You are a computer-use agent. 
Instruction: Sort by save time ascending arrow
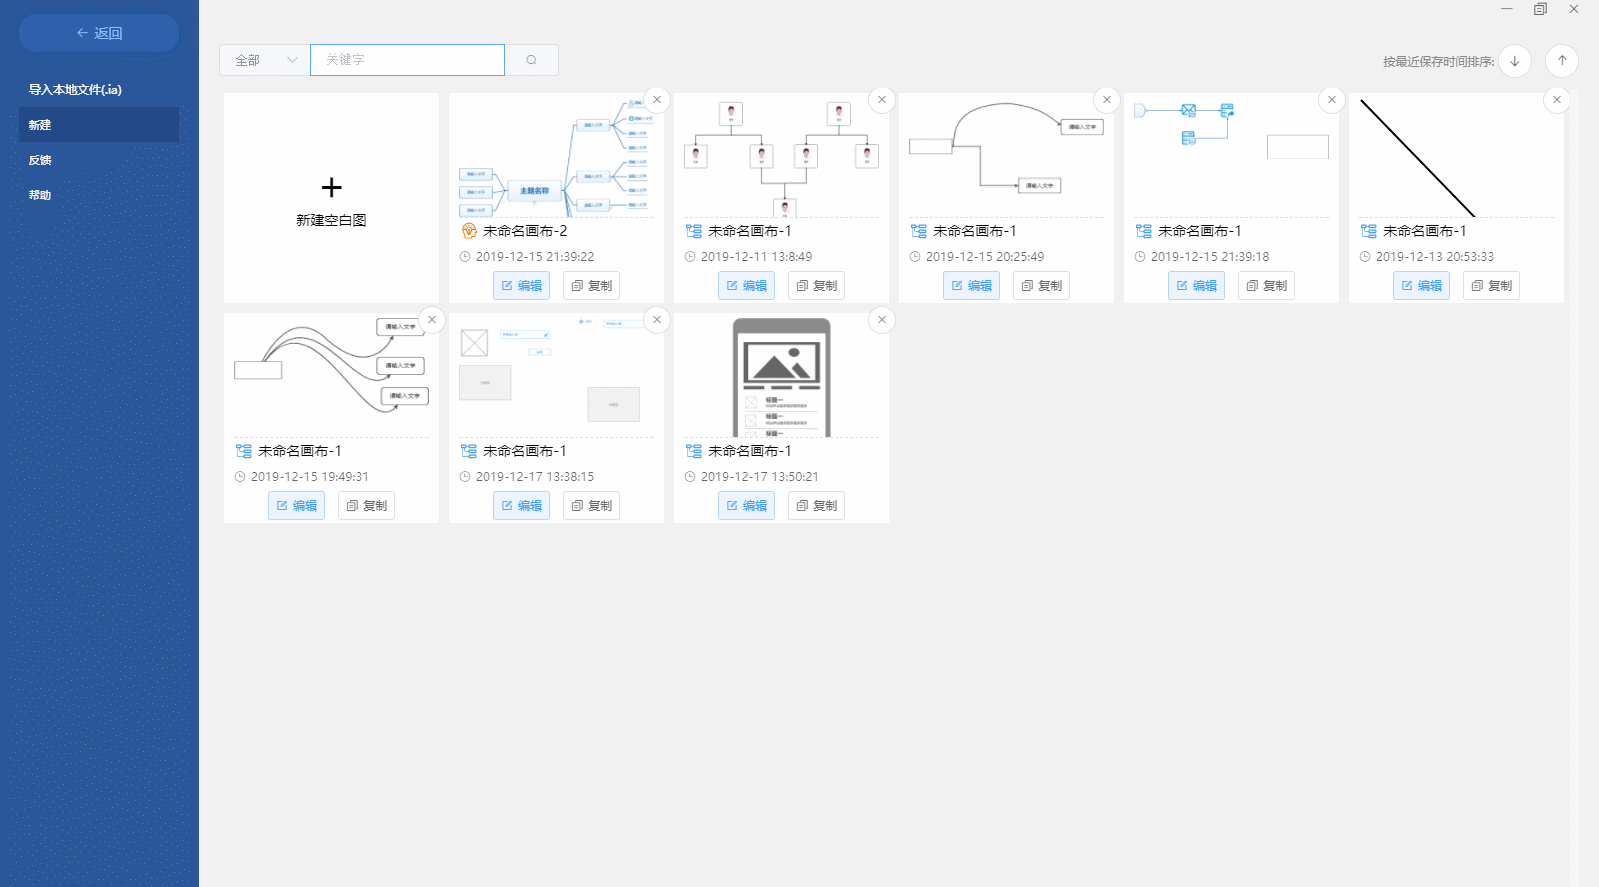[1561, 61]
